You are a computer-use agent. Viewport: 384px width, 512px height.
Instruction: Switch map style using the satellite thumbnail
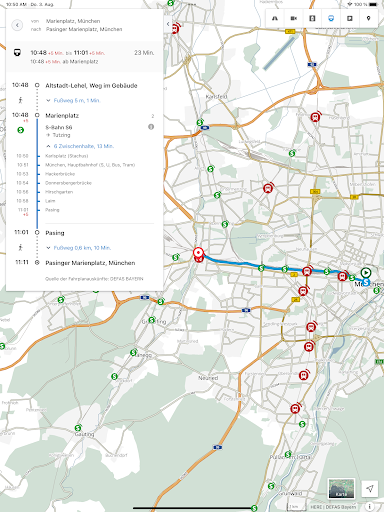pos(341,488)
